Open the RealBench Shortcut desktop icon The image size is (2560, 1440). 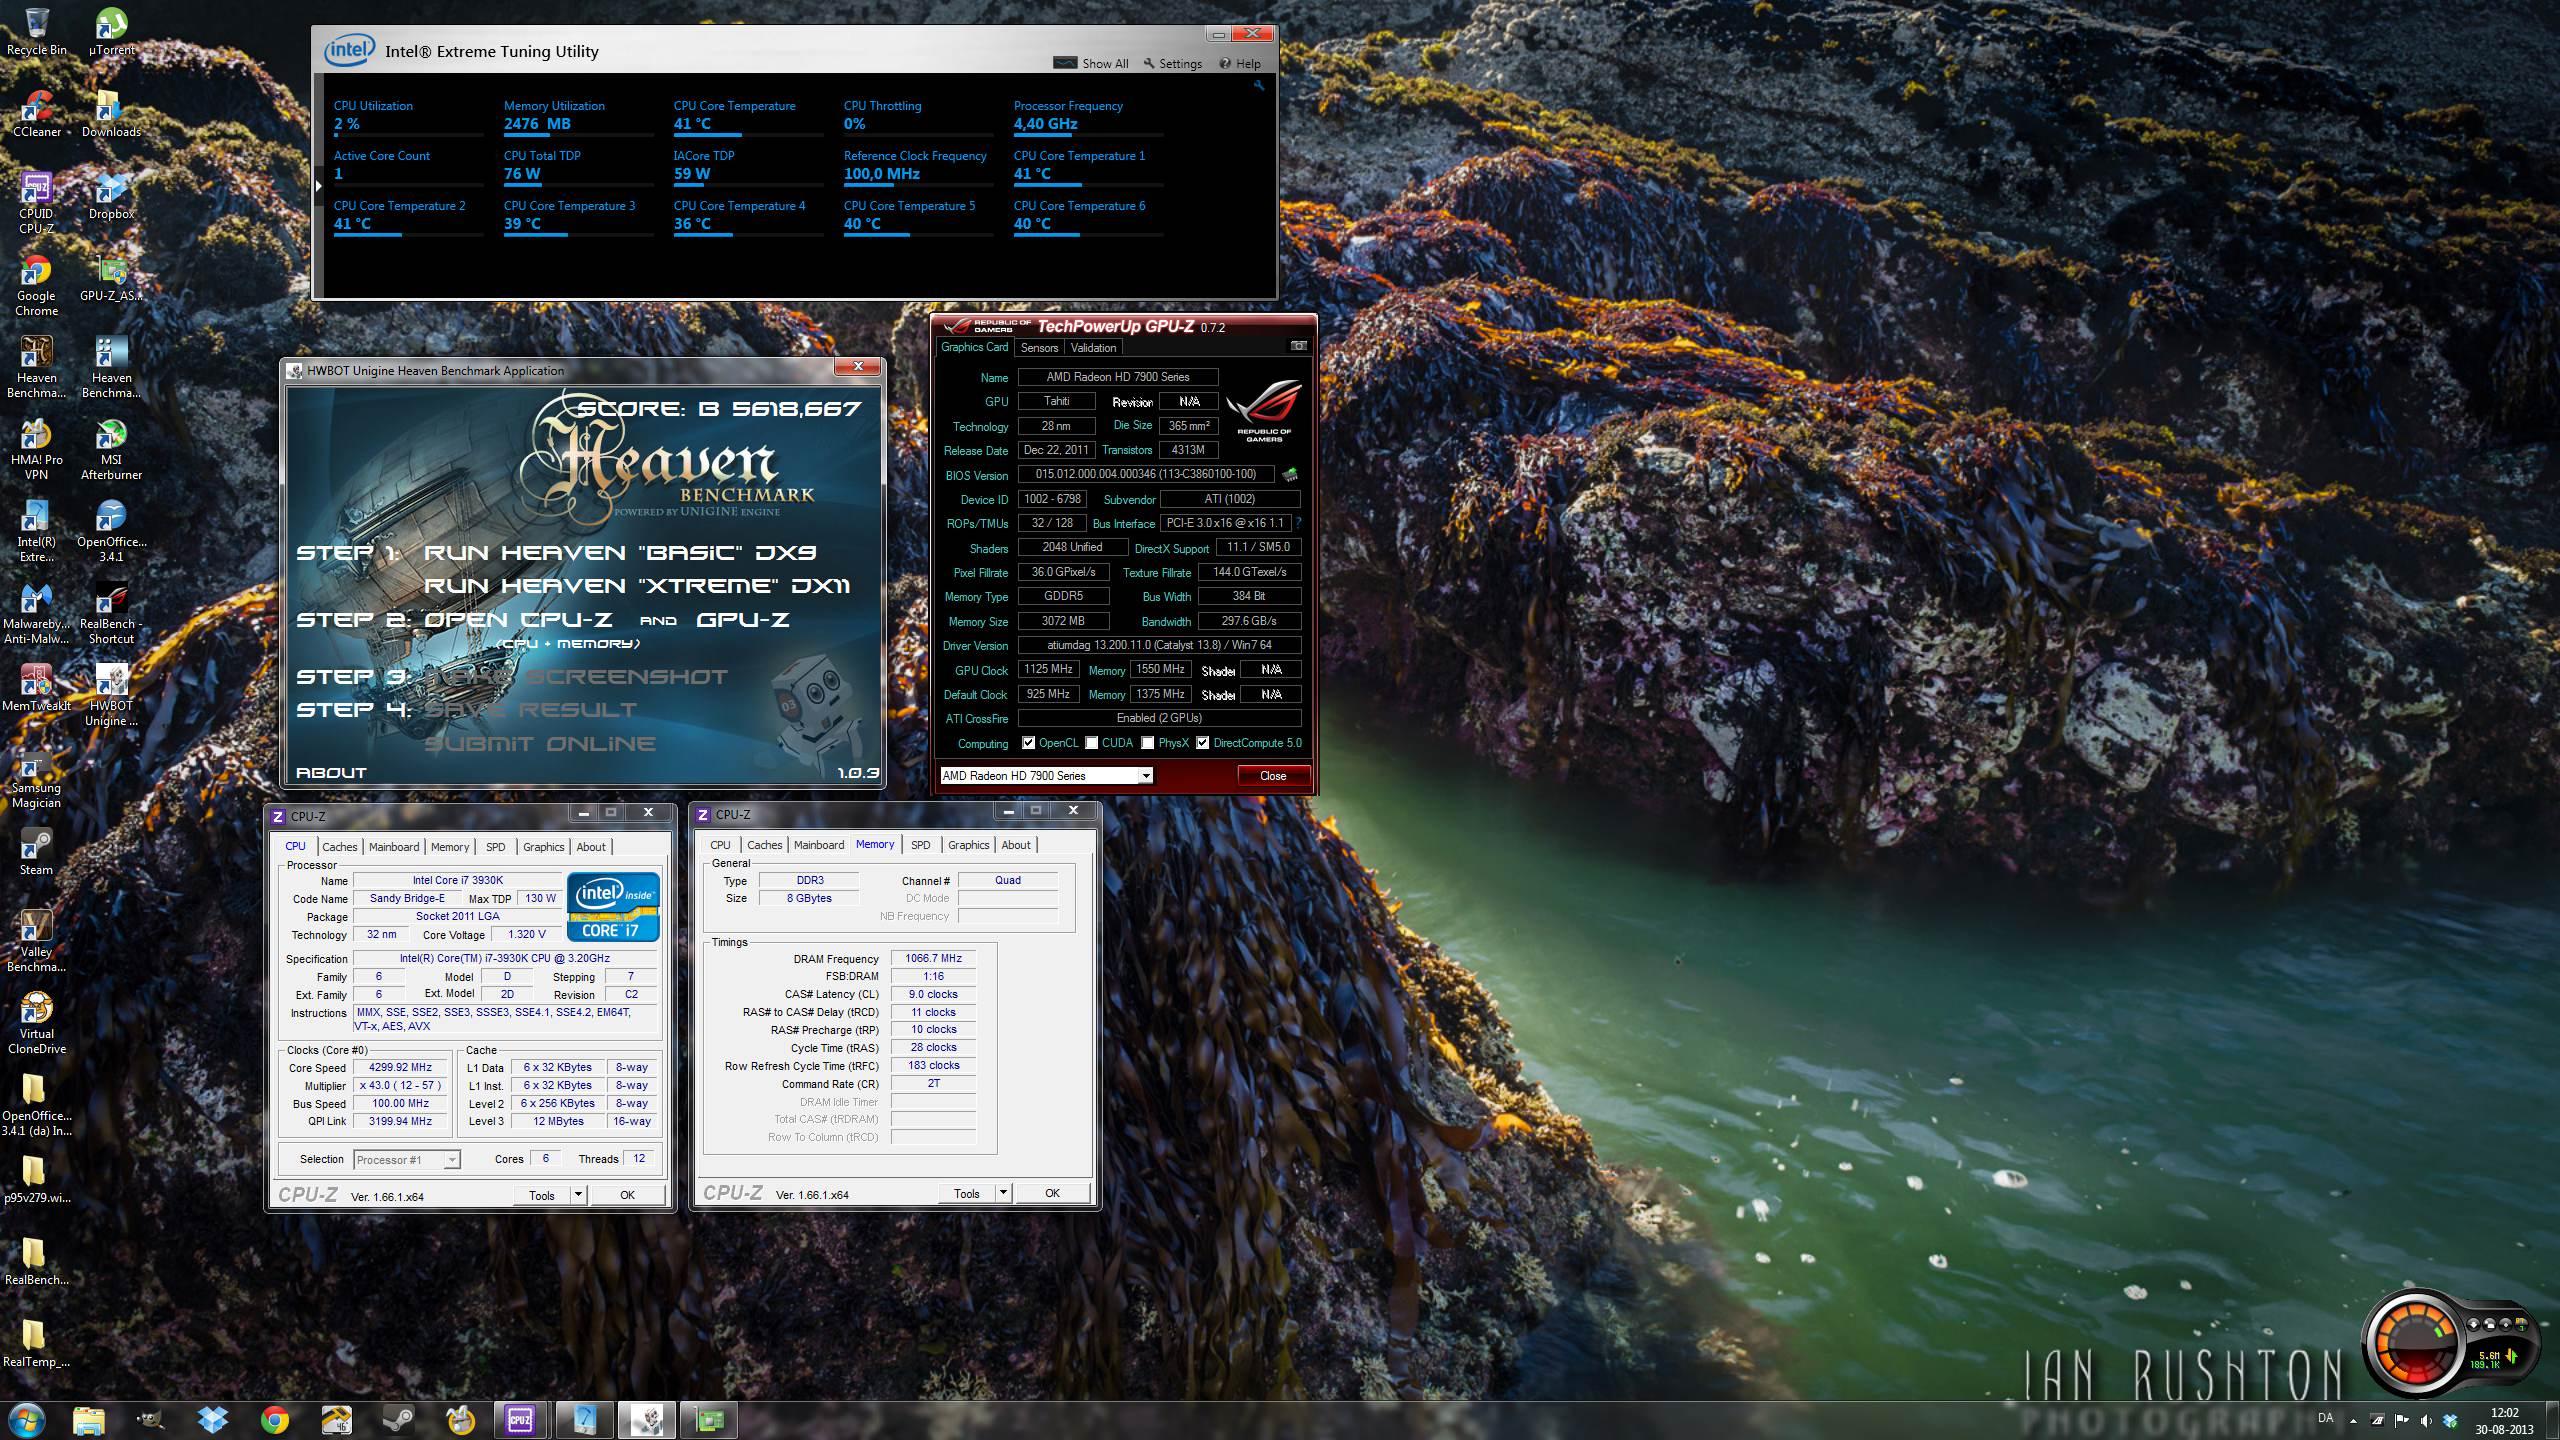(x=111, y=613)
